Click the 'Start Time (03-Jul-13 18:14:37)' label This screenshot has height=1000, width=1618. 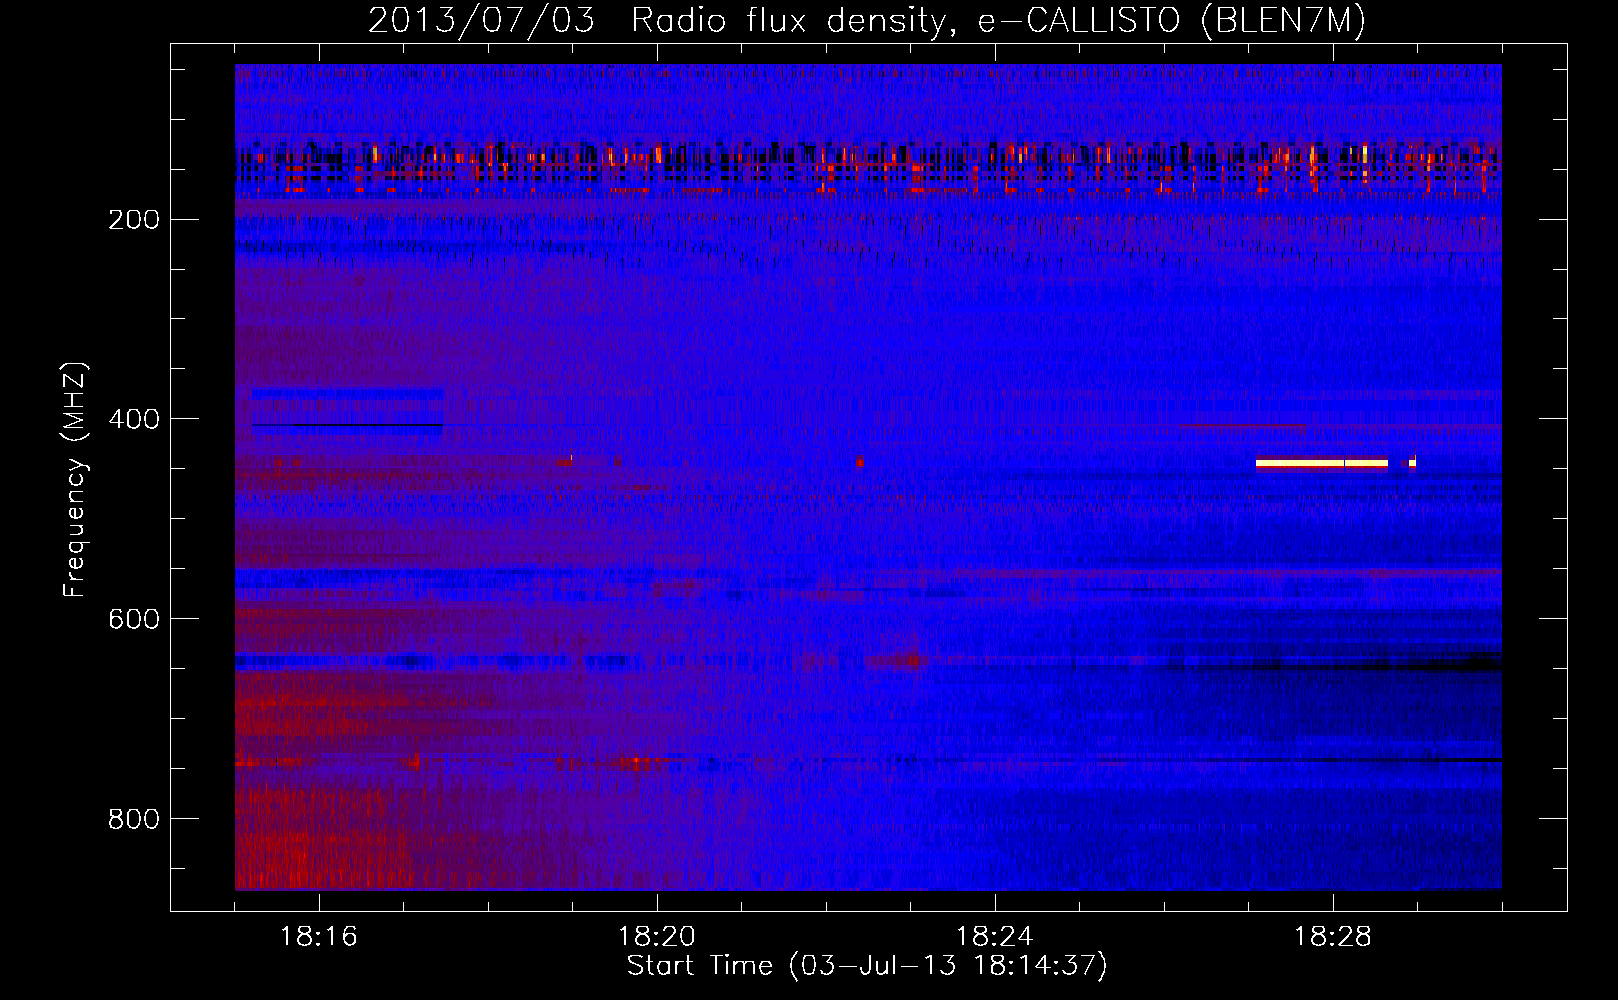867,966
